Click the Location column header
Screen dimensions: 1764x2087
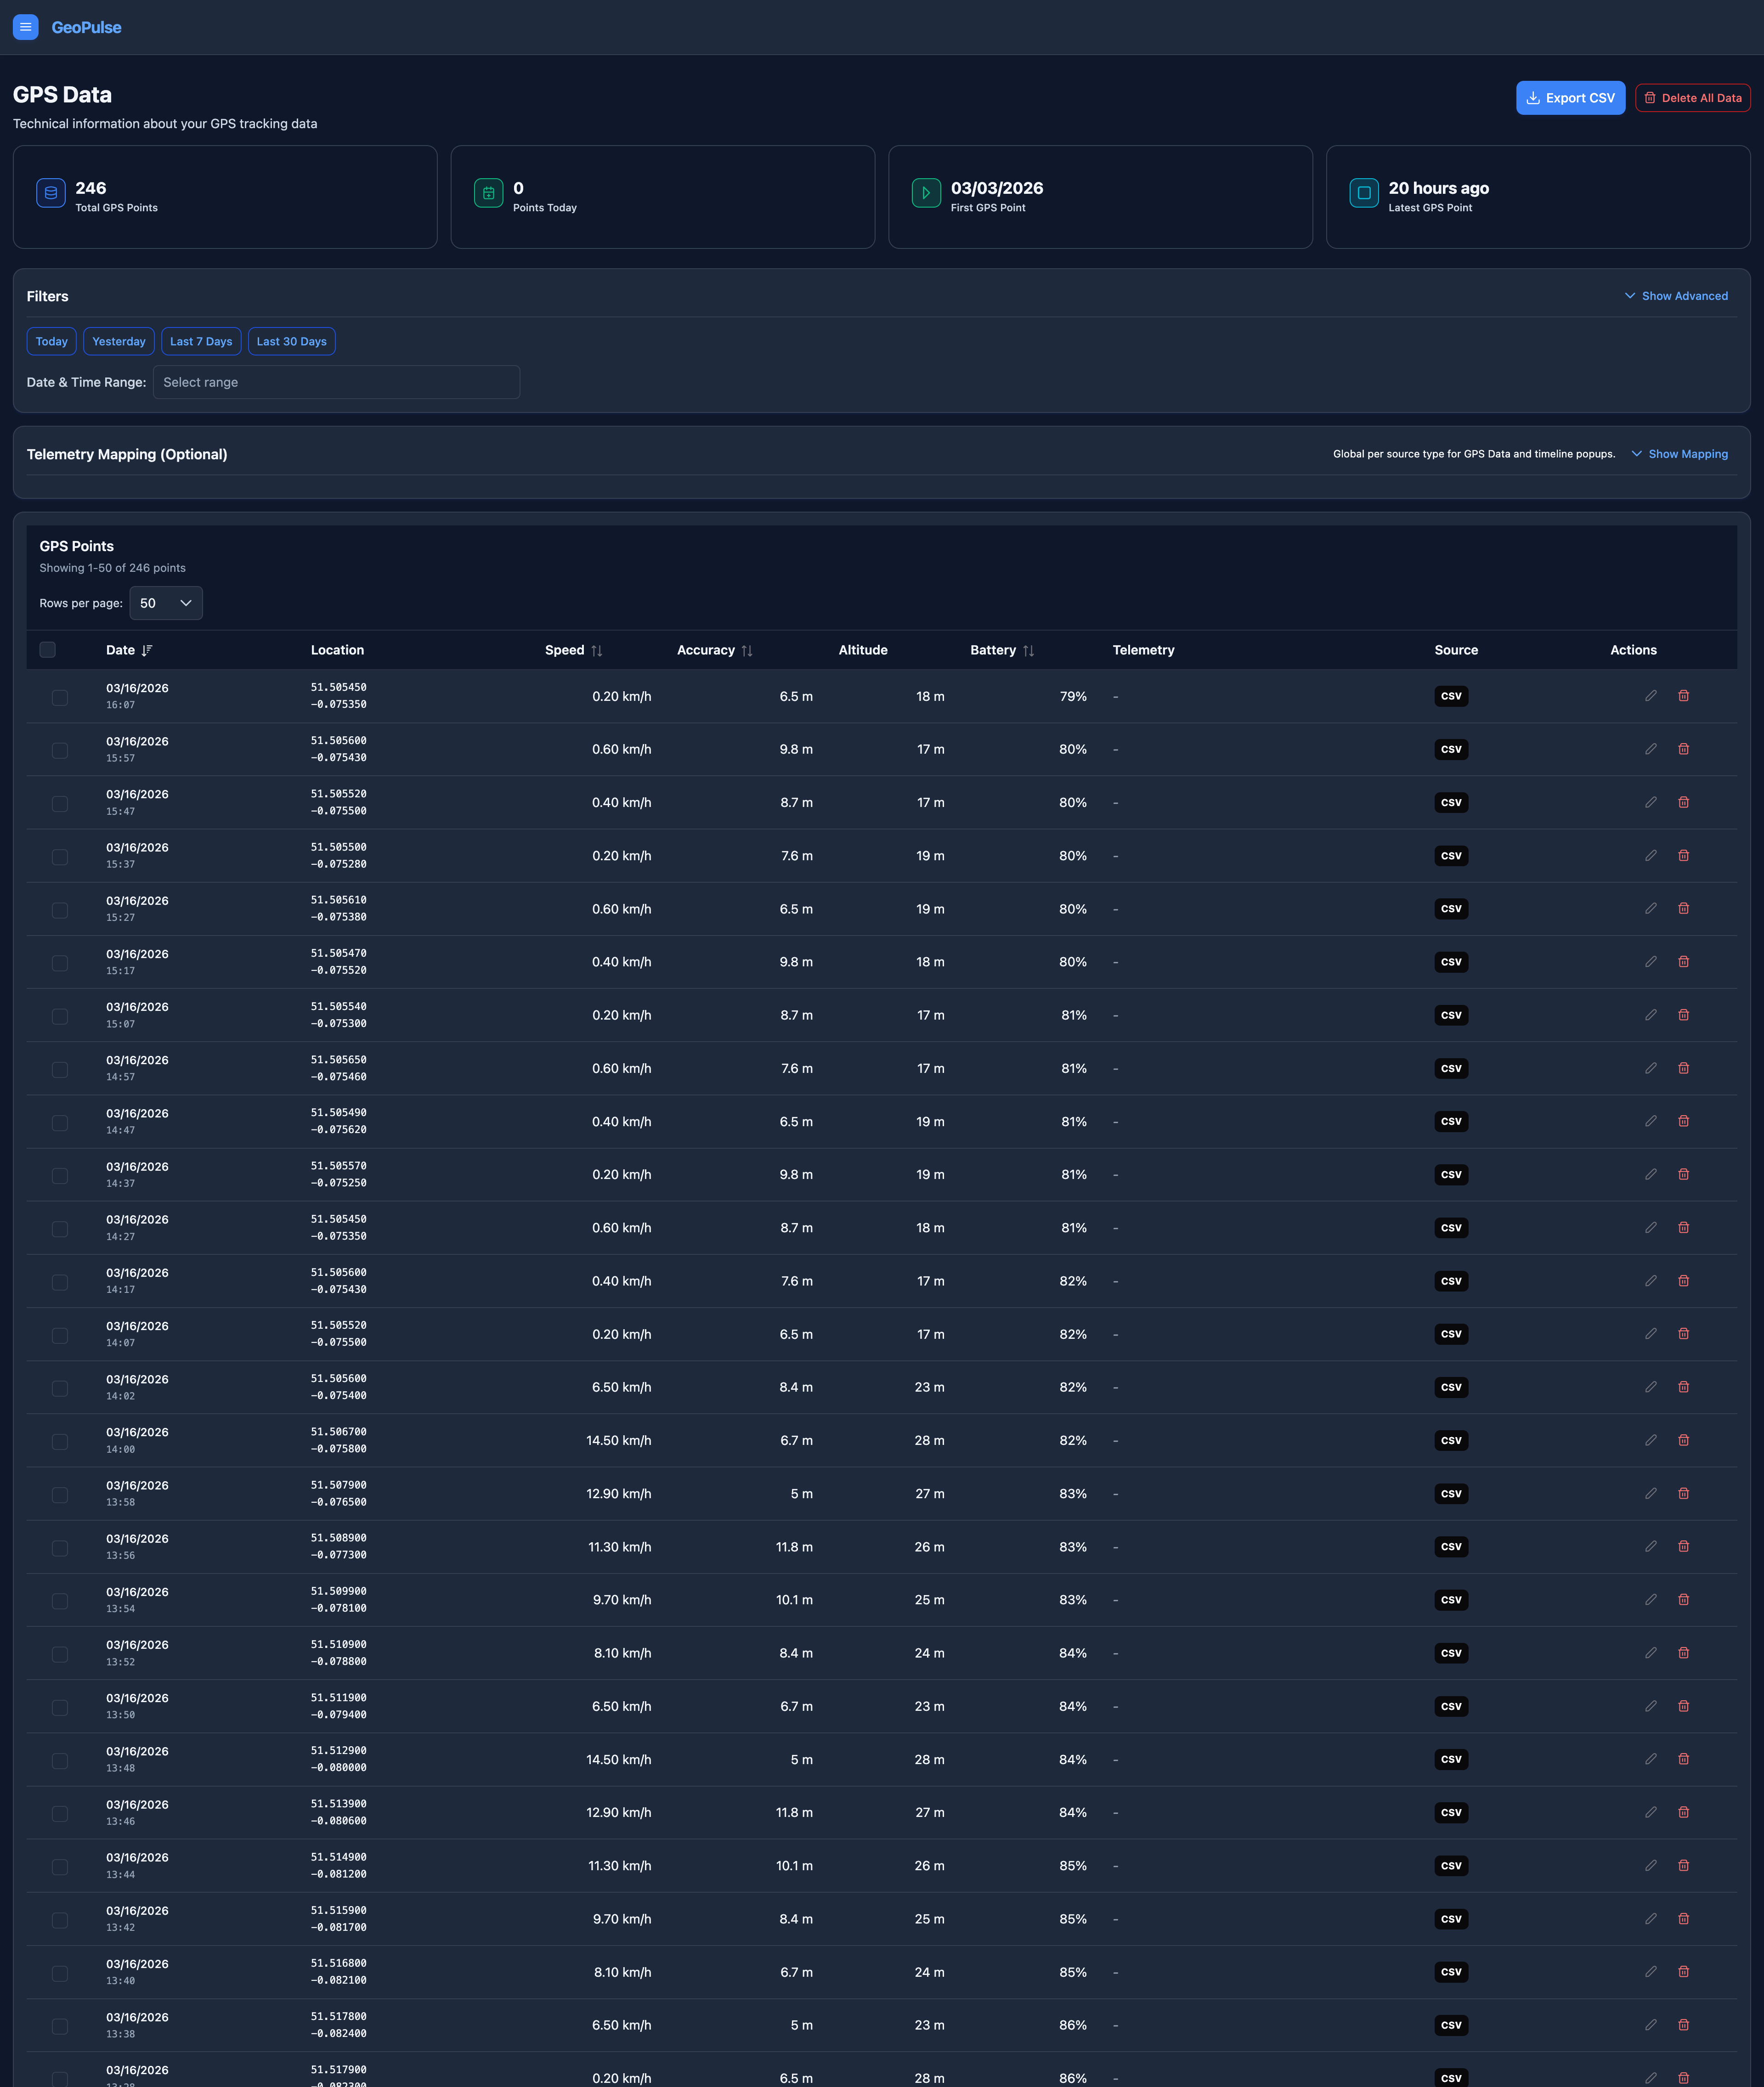pyautogui.click(x=337, y=650)
